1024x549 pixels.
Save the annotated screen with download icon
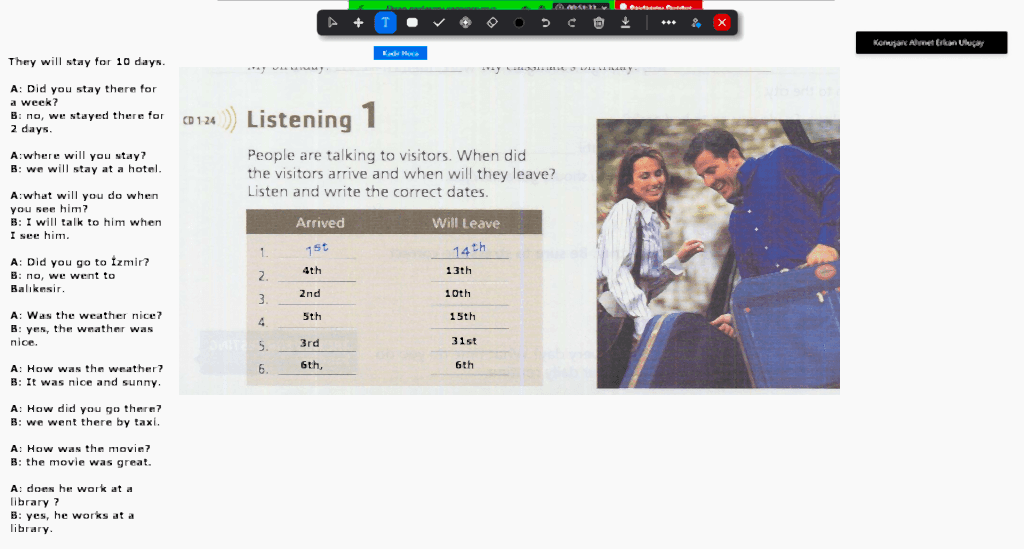(x=625, y=22)
